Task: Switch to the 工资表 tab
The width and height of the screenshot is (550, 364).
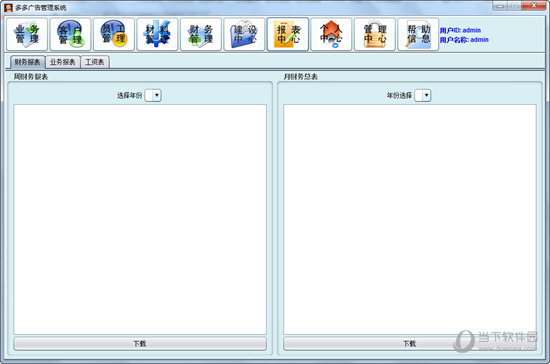Action: point(95,62)
